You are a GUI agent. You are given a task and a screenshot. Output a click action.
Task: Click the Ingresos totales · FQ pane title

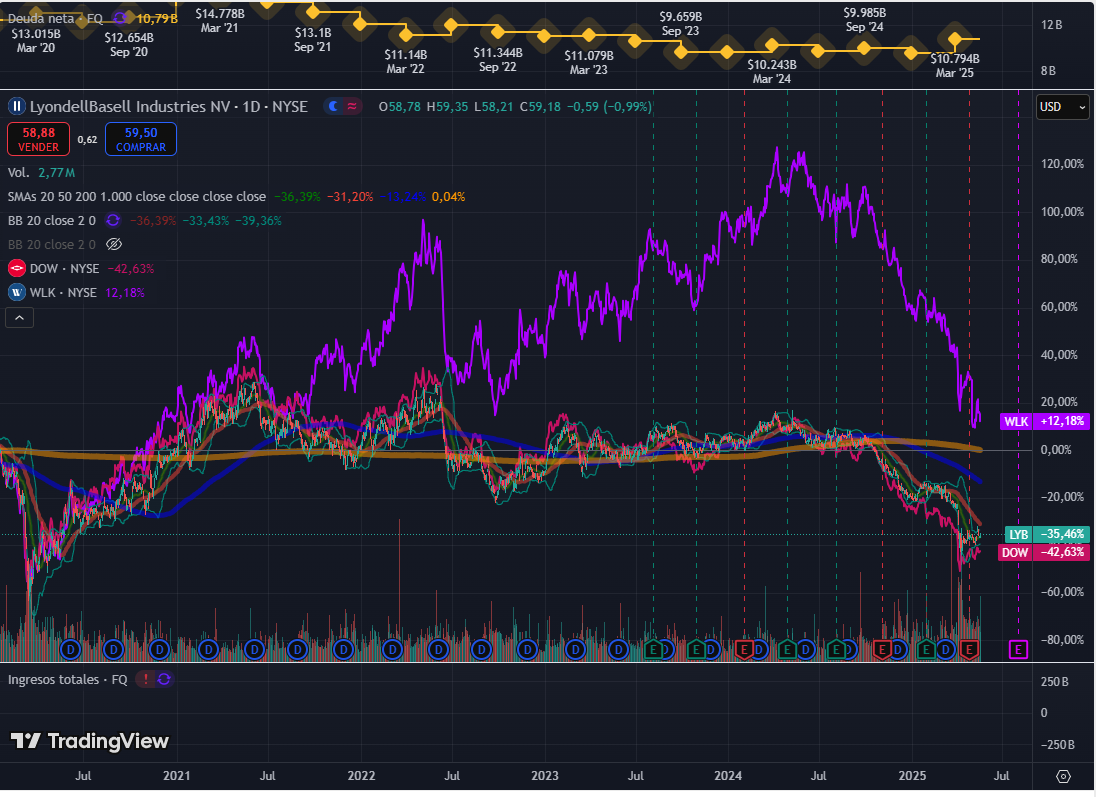(x=67, y=680)
